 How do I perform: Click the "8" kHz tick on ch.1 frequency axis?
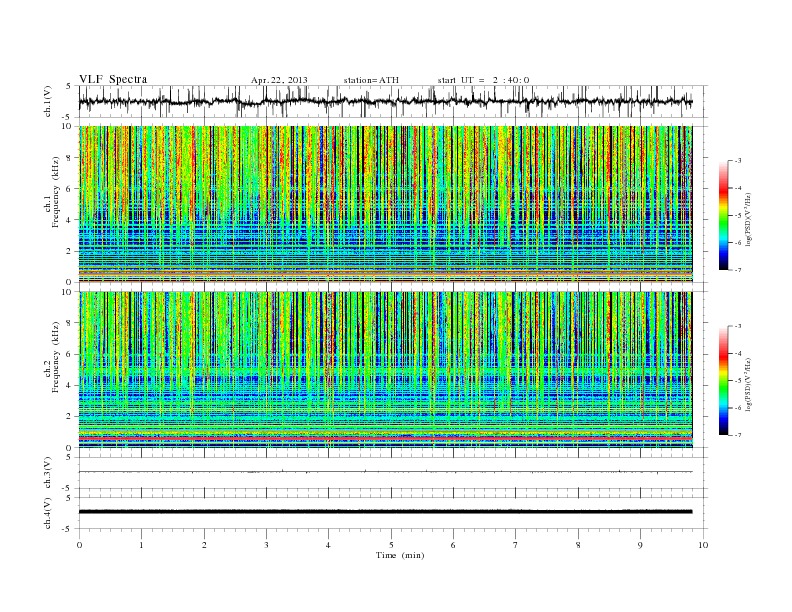point(70,158)
